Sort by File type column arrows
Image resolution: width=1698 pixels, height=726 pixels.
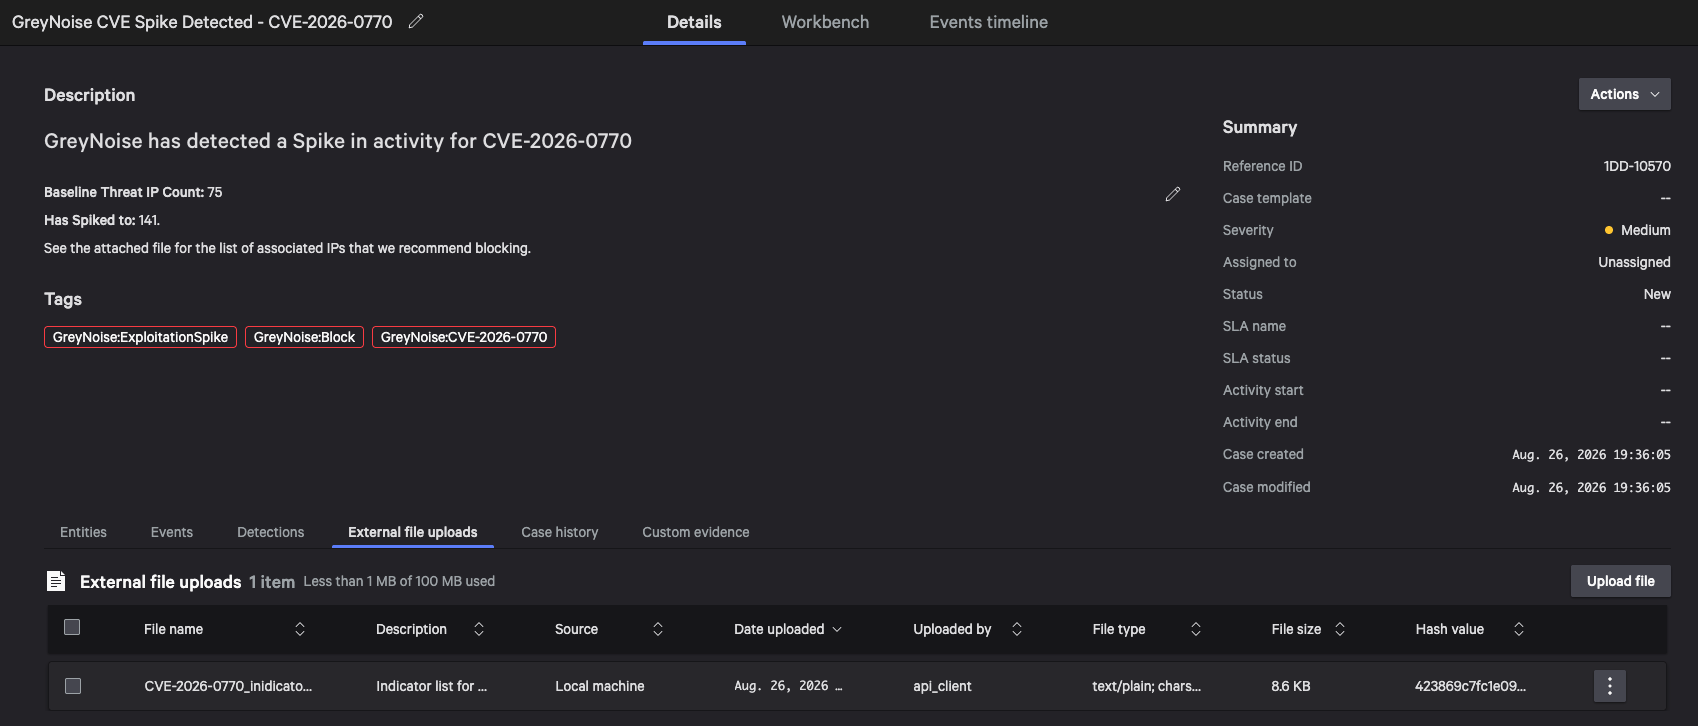click(1196, 629)
